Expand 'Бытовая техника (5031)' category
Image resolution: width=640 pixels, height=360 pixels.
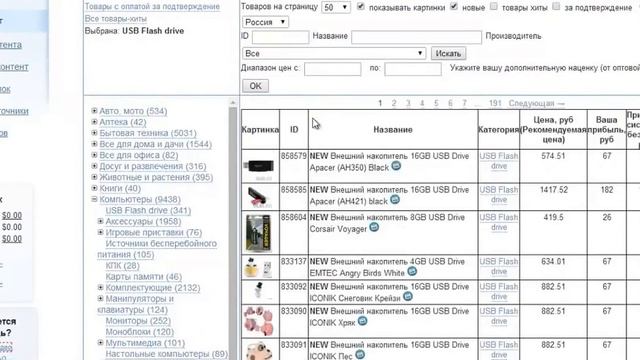coord(94,133)
